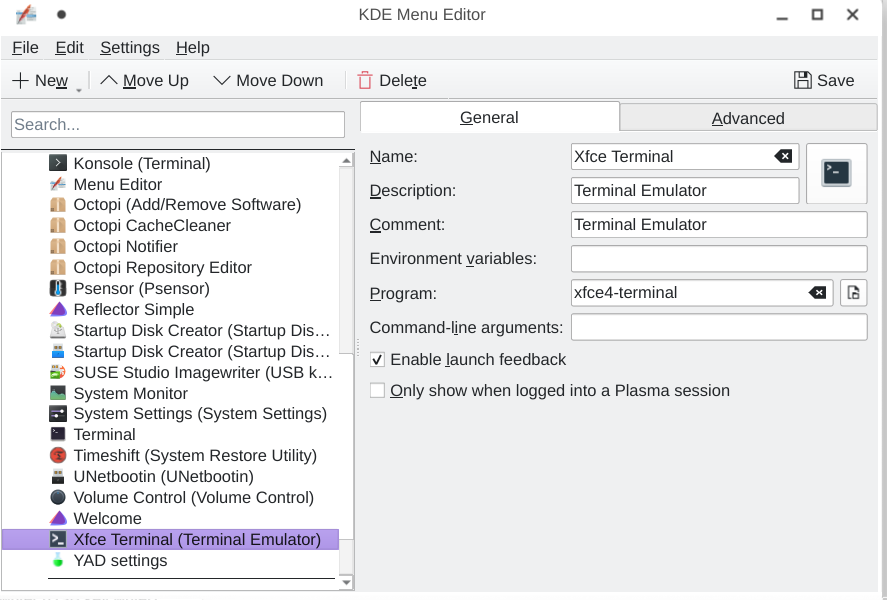This screenshot has width=887, height=600.
Task: Clear the Program field with its clear icon
Action: coord(818,292)
